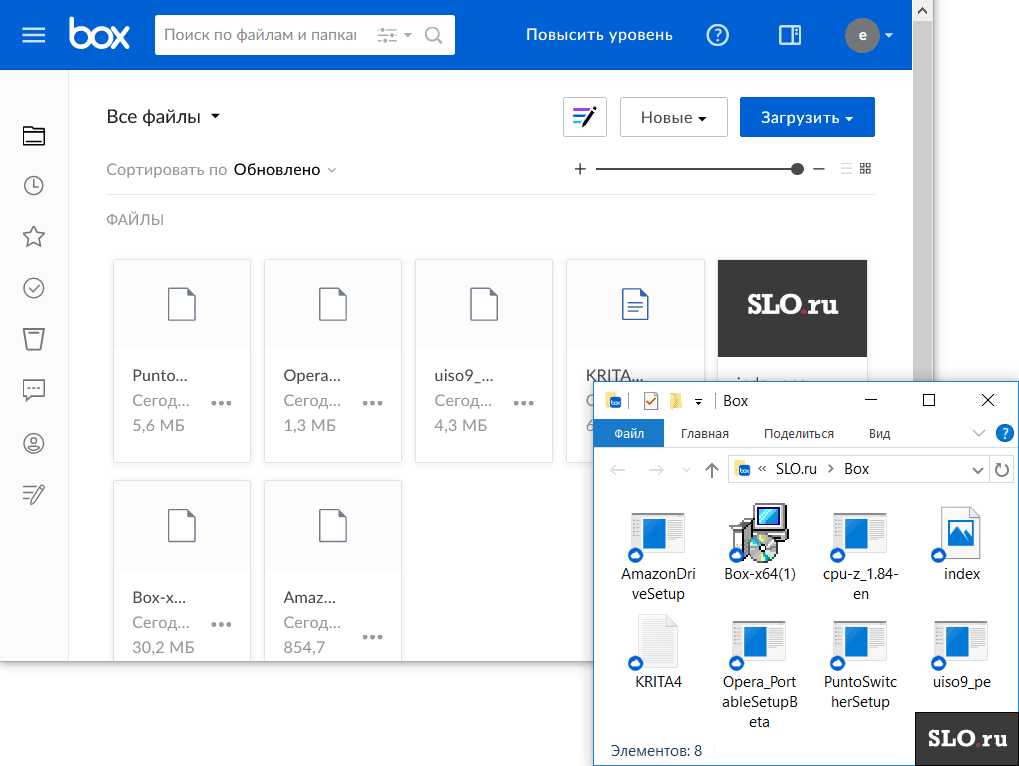Click 'SLO.ru' in Explorer breadcrumb
1019x766 pixels.
point(796,469)
